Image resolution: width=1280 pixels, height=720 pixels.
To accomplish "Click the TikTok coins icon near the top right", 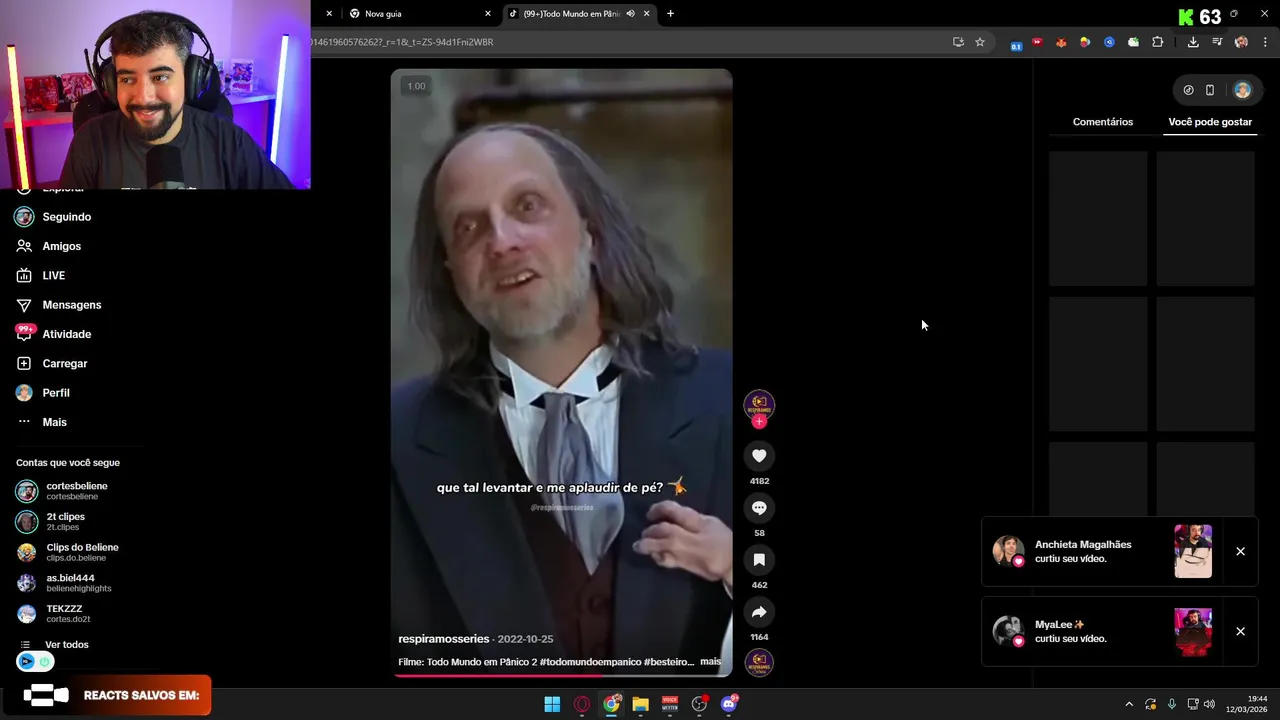I will point(1188,90).
